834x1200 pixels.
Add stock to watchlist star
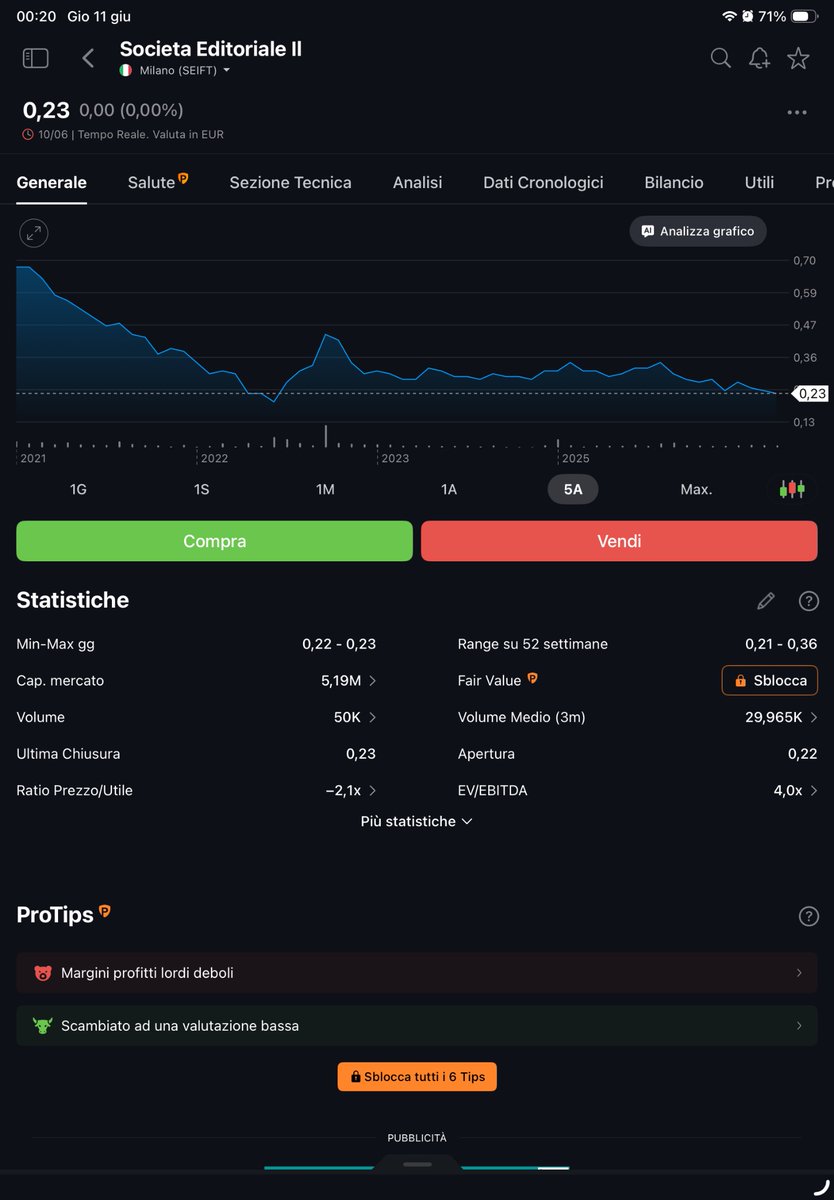[x=798, y=58]
